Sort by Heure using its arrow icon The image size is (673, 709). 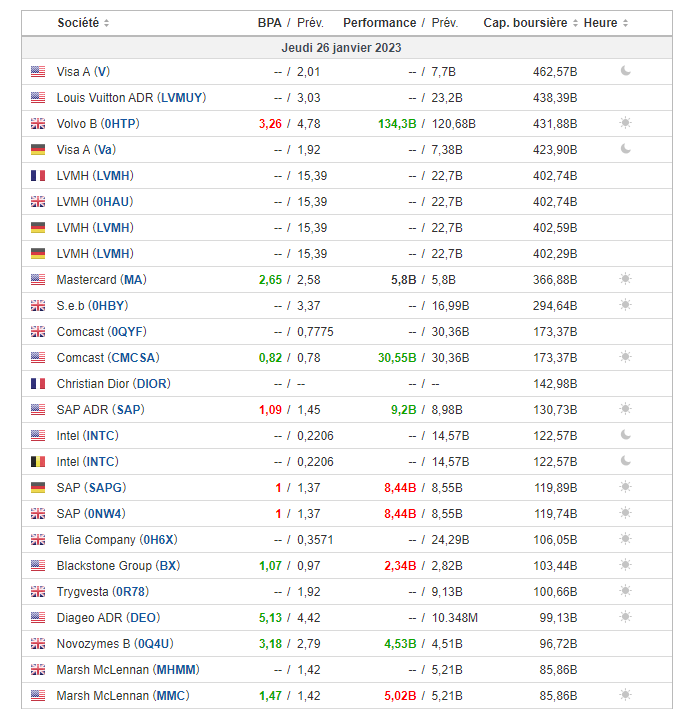coord(626,23)
